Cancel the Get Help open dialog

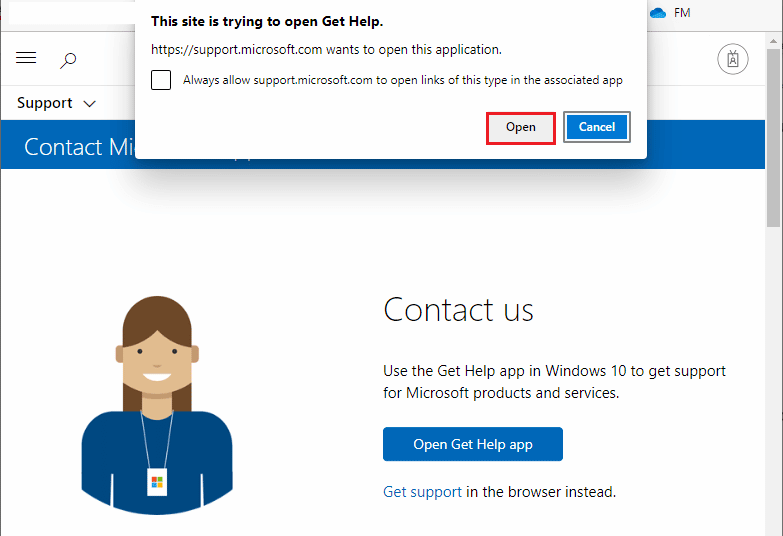point(597,127)
